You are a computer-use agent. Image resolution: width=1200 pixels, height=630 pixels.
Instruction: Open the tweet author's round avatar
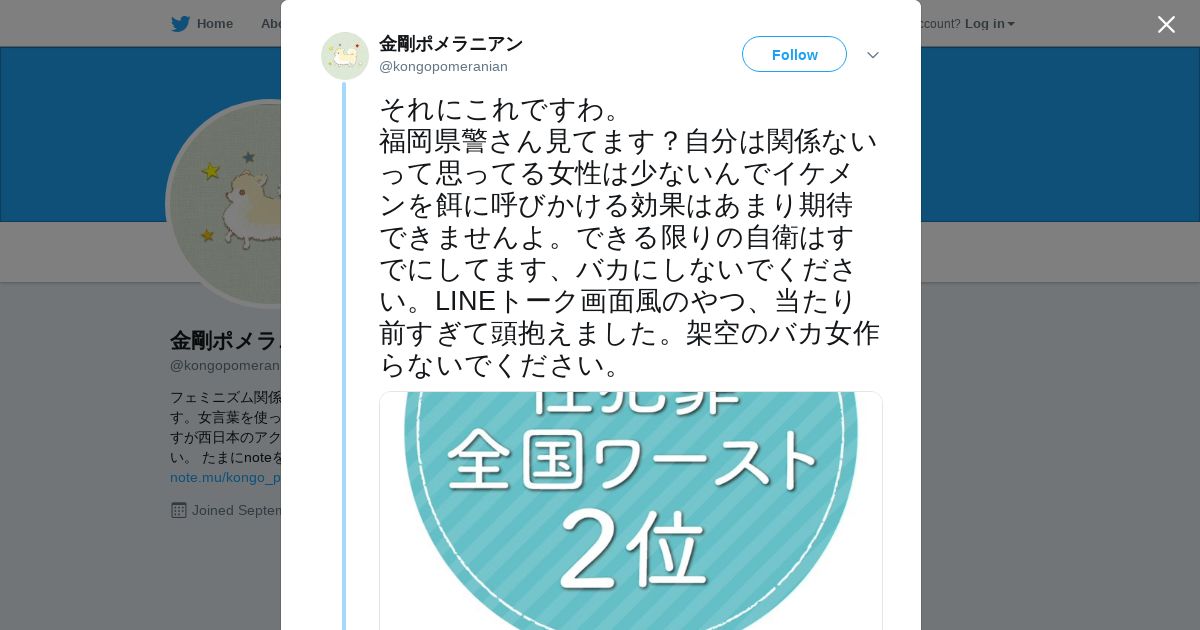click(345, 56)
